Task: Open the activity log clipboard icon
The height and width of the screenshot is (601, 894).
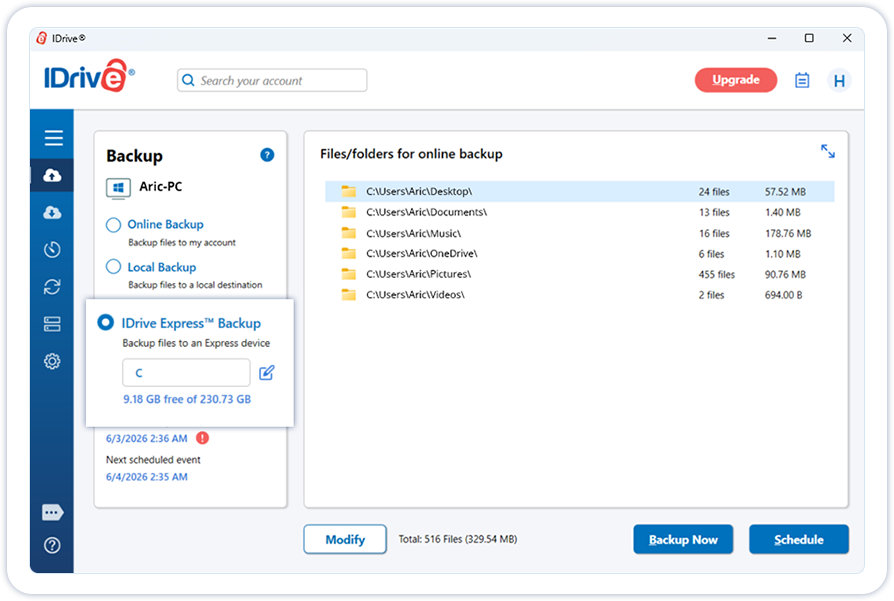Action: (802, 80)
